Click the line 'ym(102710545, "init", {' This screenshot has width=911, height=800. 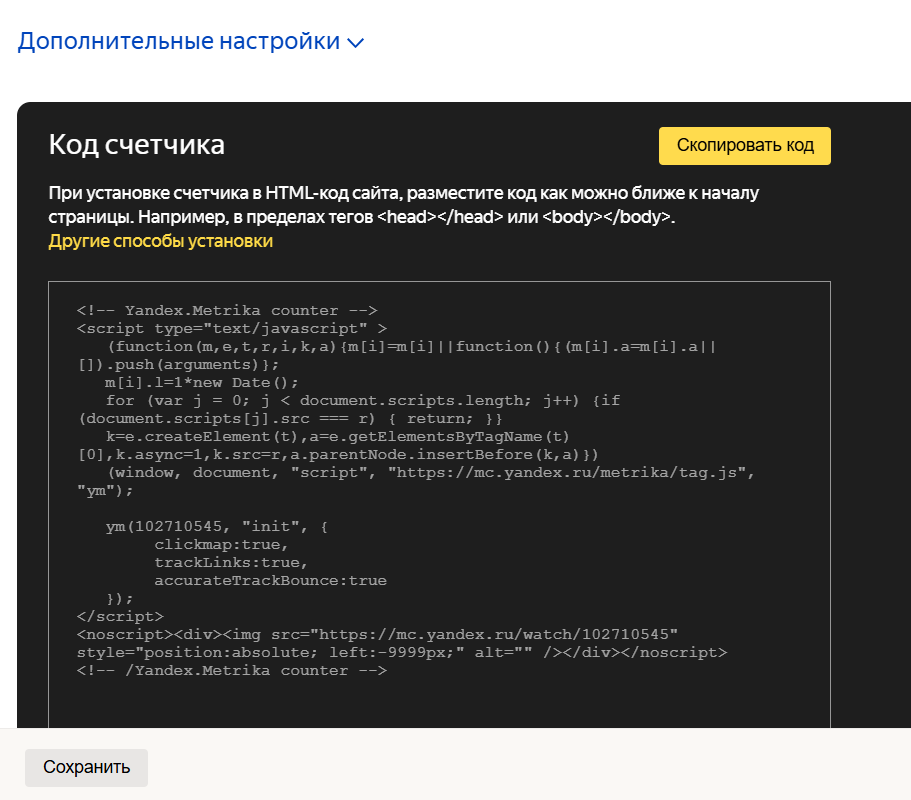pyautogui.click(x=217, y=526)
